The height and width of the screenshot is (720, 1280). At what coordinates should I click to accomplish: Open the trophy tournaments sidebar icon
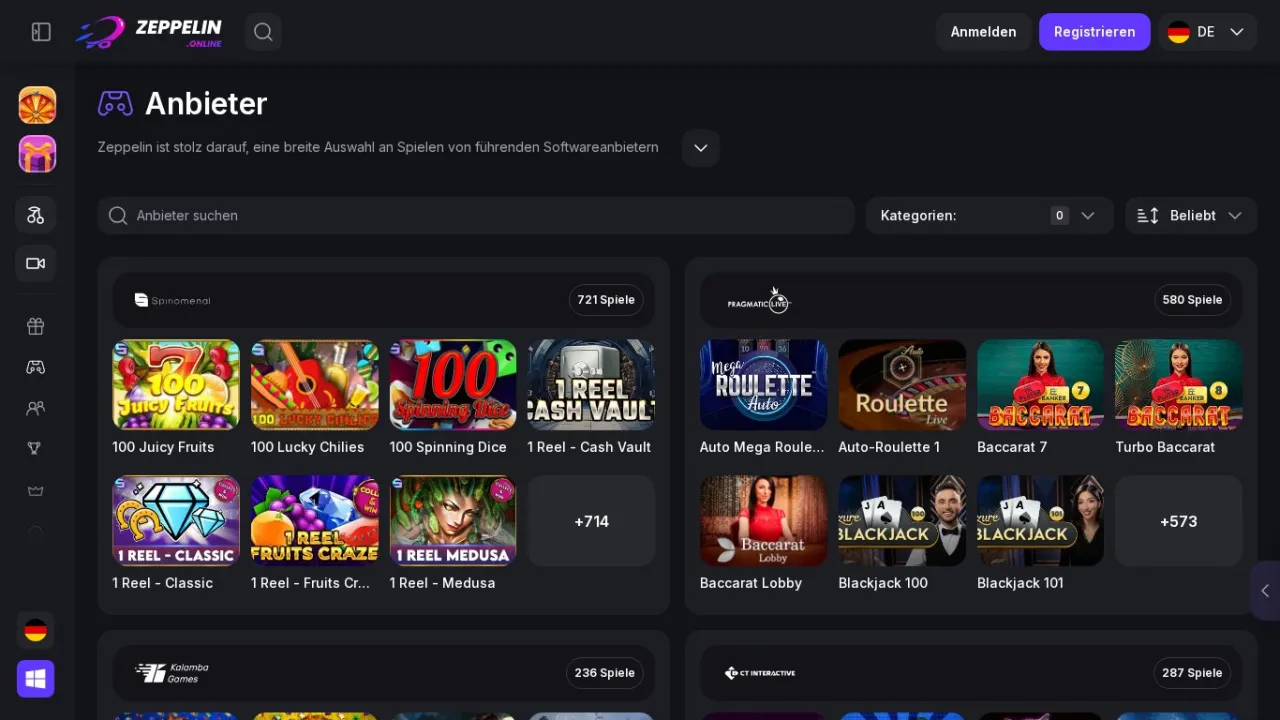tap(36, 449)
